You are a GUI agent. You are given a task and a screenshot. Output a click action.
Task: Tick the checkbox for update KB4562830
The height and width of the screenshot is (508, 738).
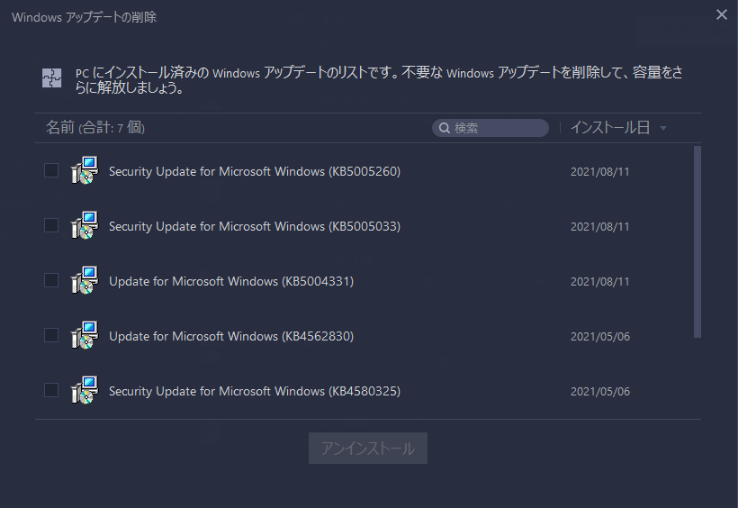coord(51,336)
